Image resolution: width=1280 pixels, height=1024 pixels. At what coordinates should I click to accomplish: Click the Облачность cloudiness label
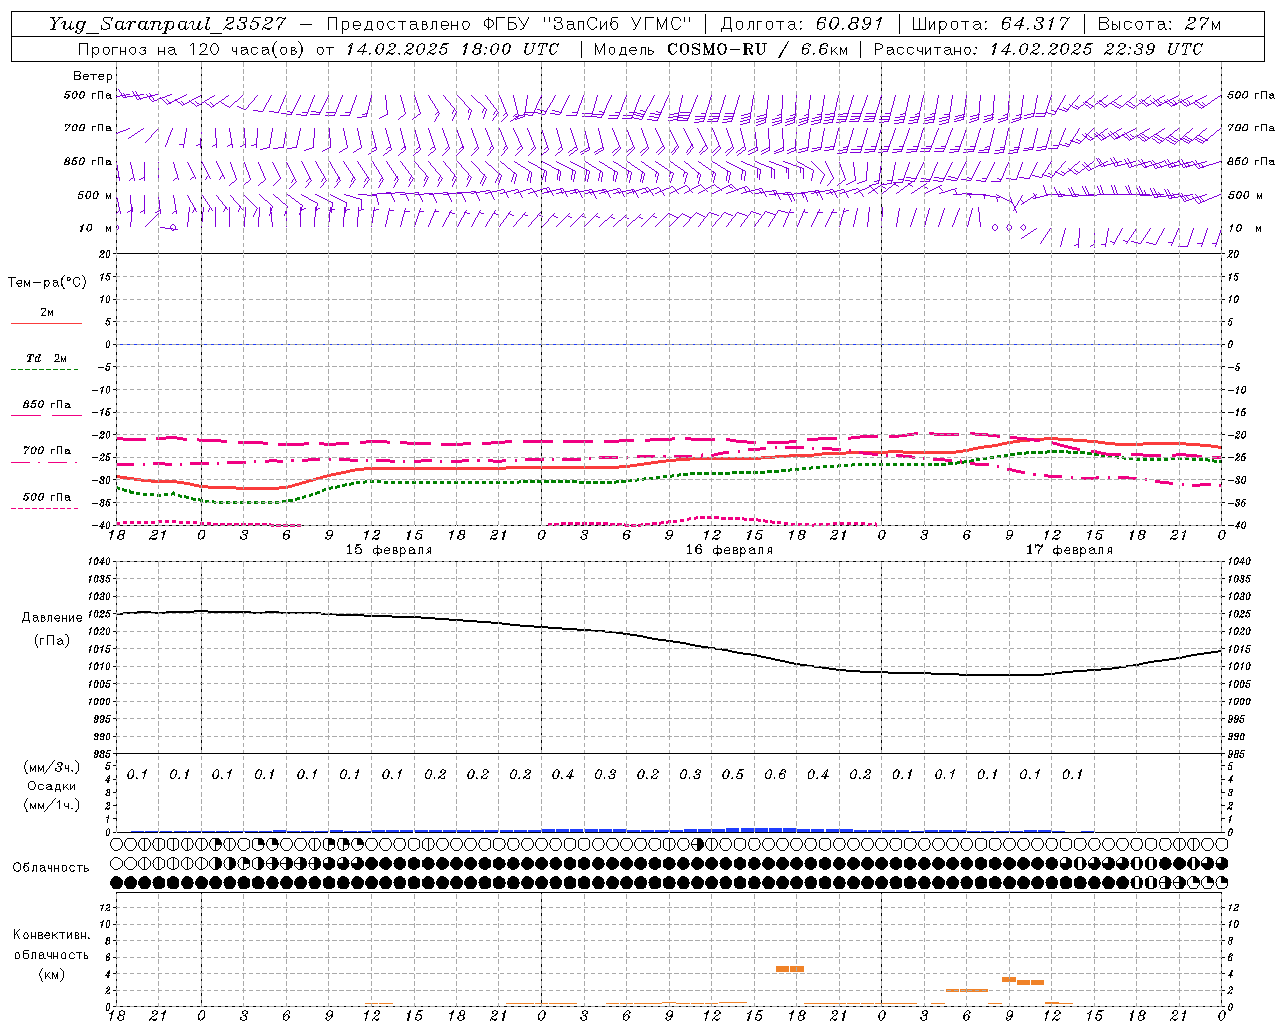[51, 867]
